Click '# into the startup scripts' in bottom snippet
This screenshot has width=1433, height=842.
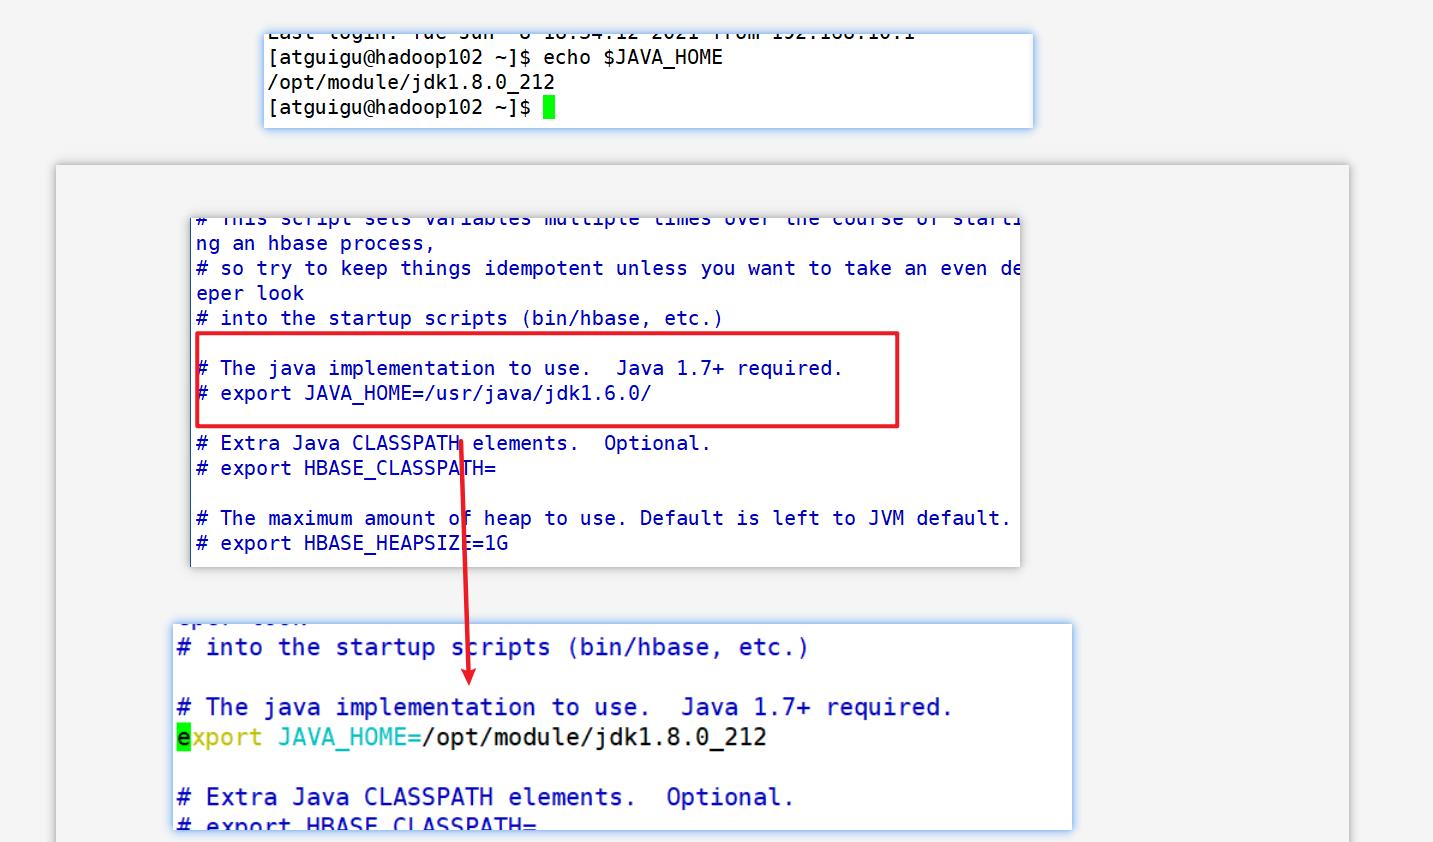(x=492, y=648)
